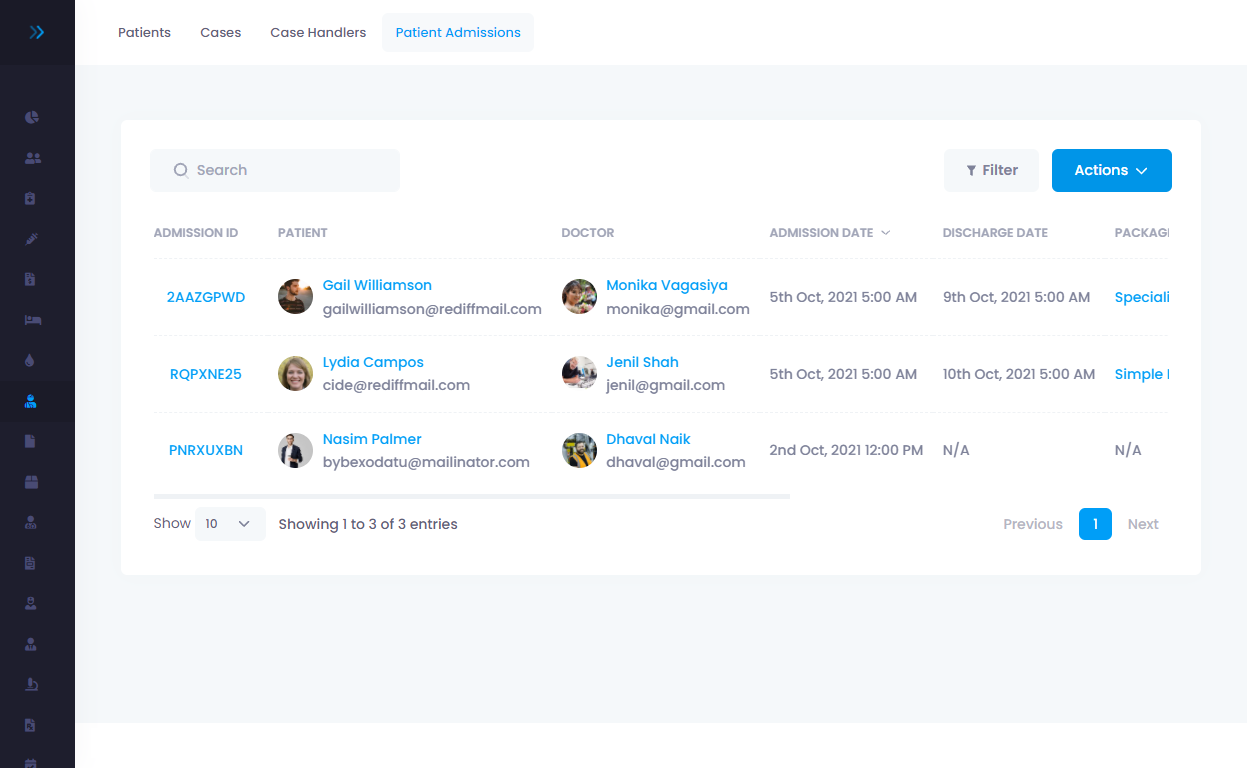Open the medicines module icon

31,198
